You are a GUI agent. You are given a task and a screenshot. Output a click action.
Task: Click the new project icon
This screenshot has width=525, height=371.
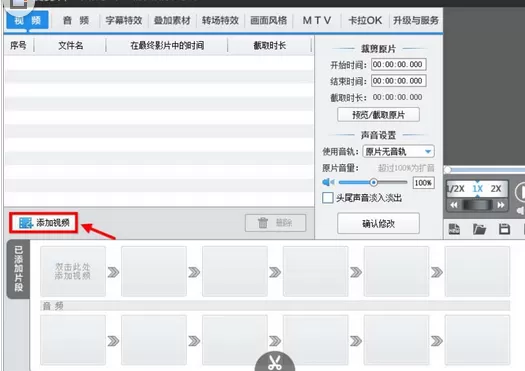pyautogui.click(x=454, y=229)
